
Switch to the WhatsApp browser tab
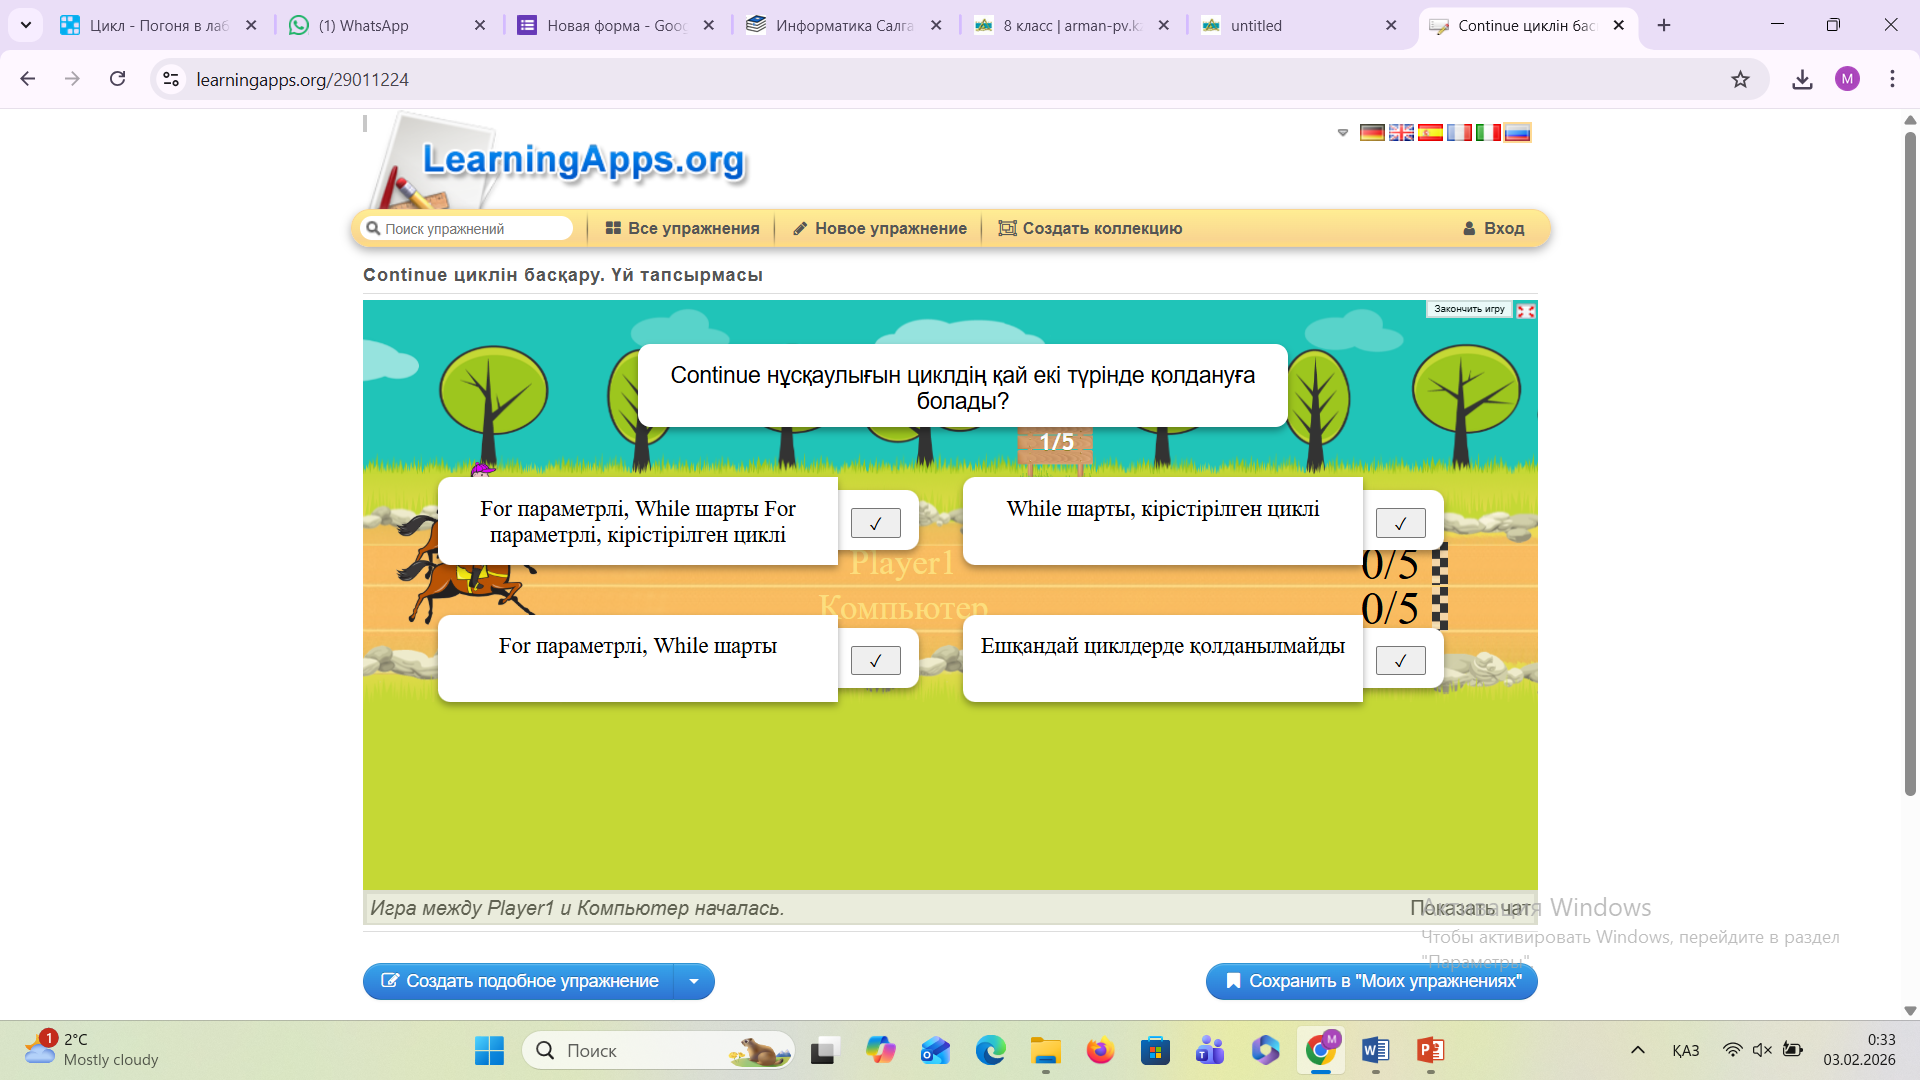374,26
